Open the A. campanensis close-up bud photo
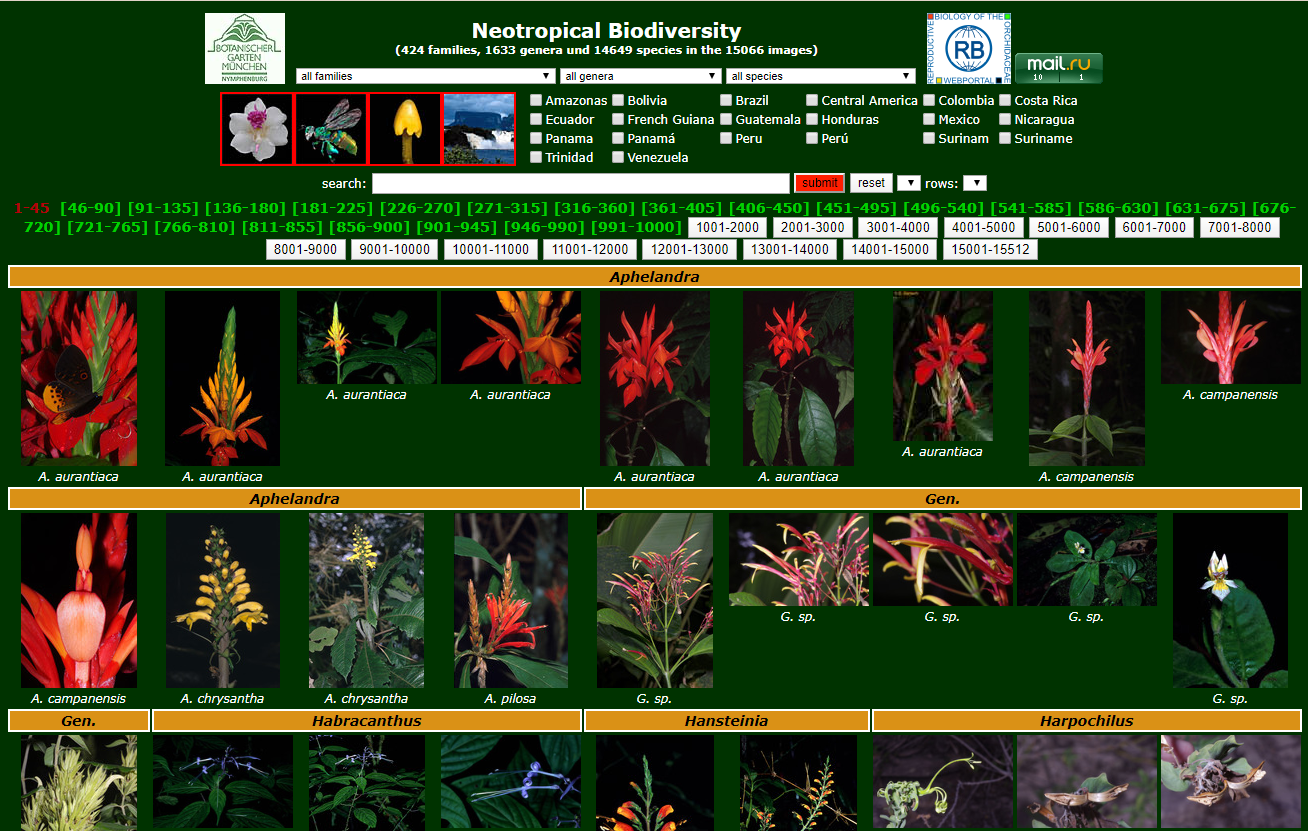Image resolution: width=1308 pixels, height=831 pixels. (x=79, y=600)
